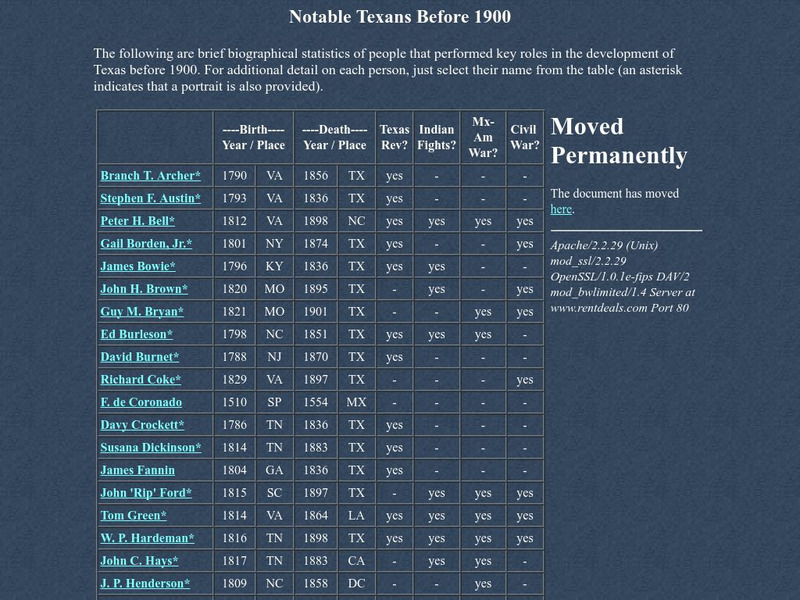800x600 pixels.
Task: Select the Stephen F. Austin link
Action: tap(146, 198)
